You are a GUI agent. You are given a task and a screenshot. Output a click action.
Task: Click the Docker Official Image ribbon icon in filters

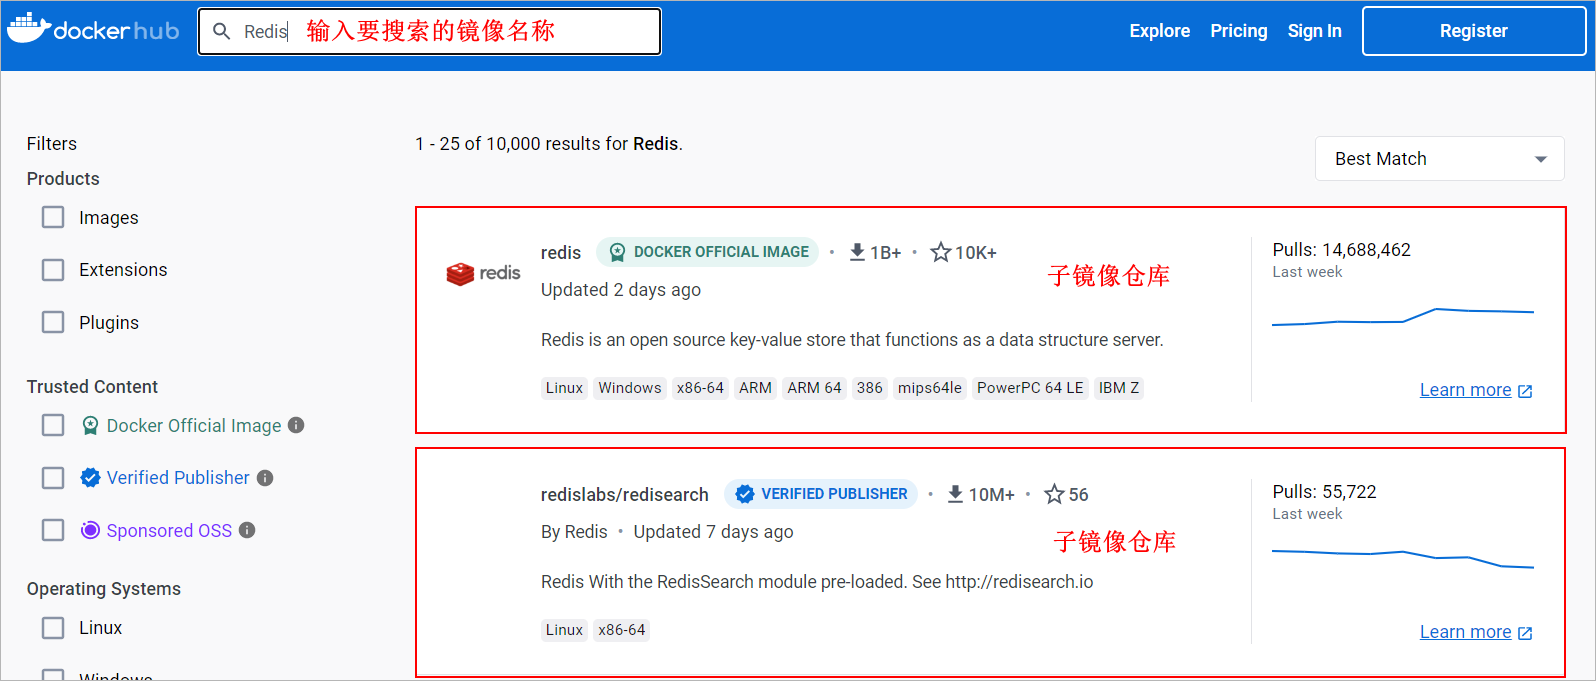[90, 426]
